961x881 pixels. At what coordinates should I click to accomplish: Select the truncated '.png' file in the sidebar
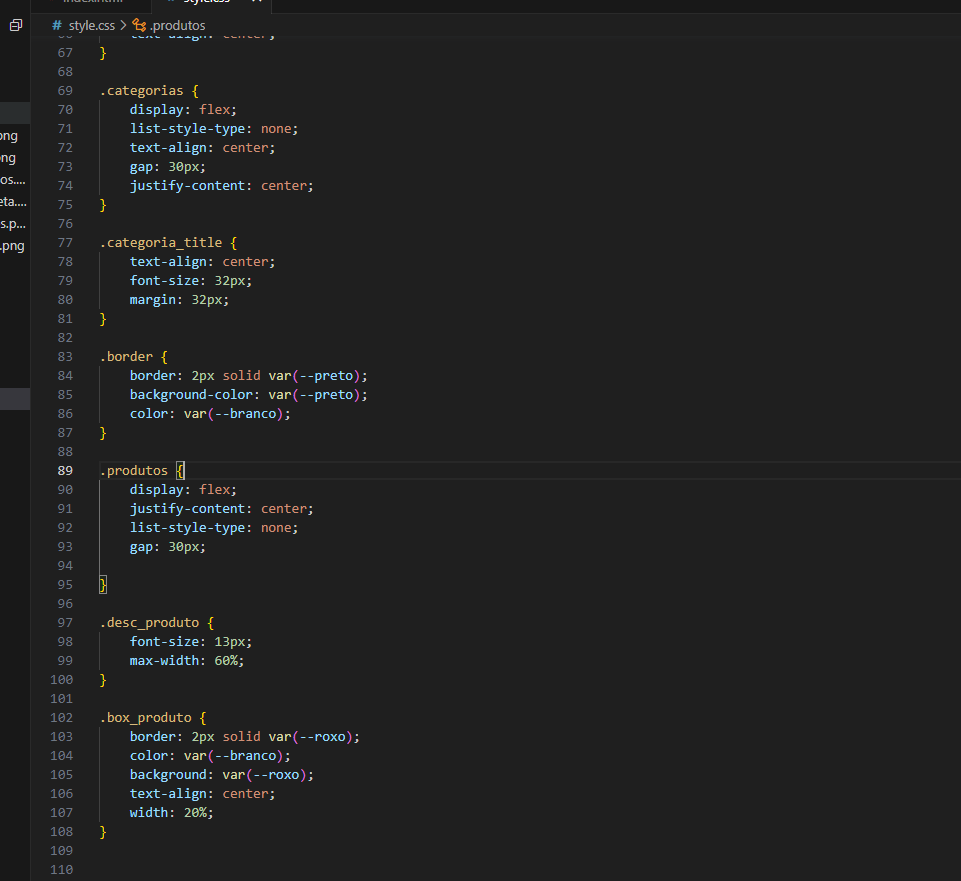click(x=12, y=246)
